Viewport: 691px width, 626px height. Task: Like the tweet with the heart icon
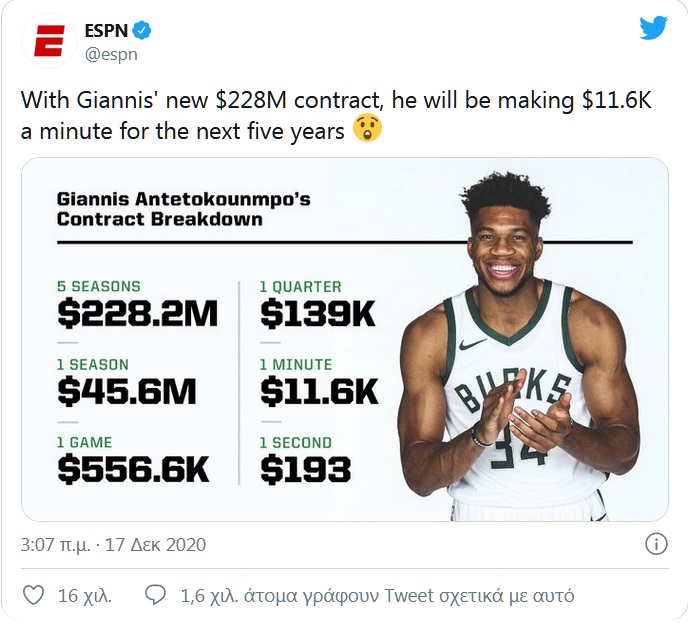(33, 596)
